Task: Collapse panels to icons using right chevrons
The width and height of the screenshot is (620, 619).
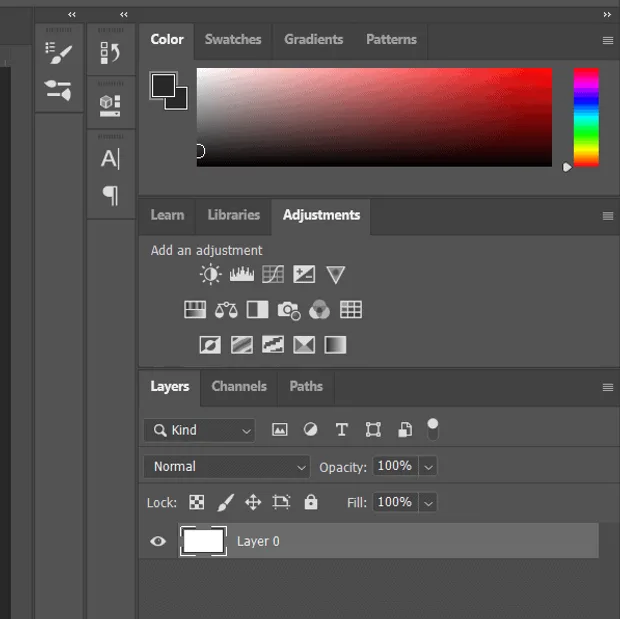Action: 607,15
